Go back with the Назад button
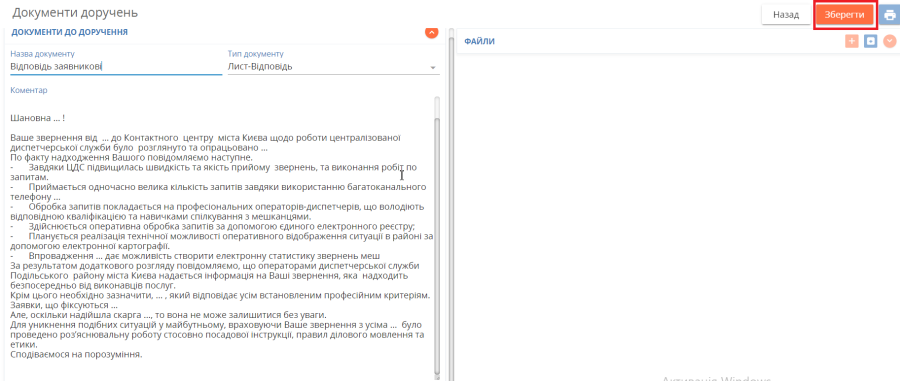This screenshot has height=381, width=900. [x=786, y=15]
